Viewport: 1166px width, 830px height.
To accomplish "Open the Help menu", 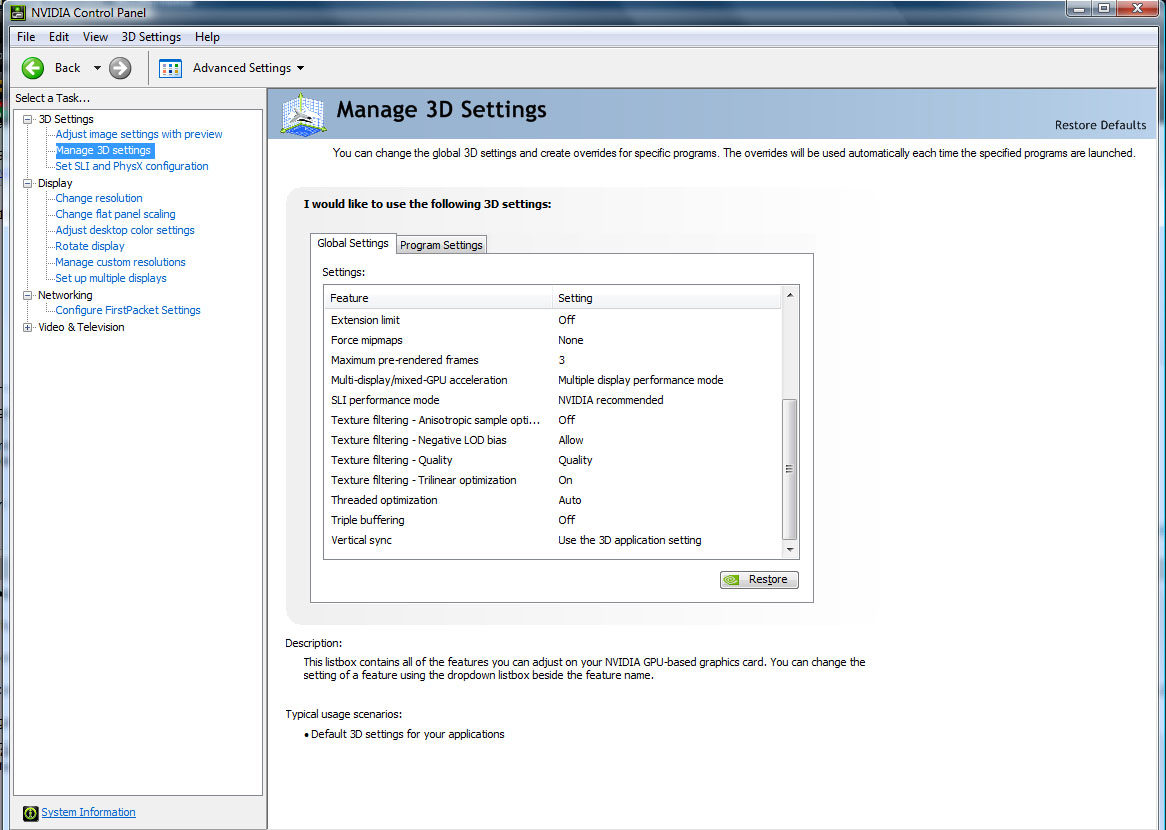I will 207,36.
